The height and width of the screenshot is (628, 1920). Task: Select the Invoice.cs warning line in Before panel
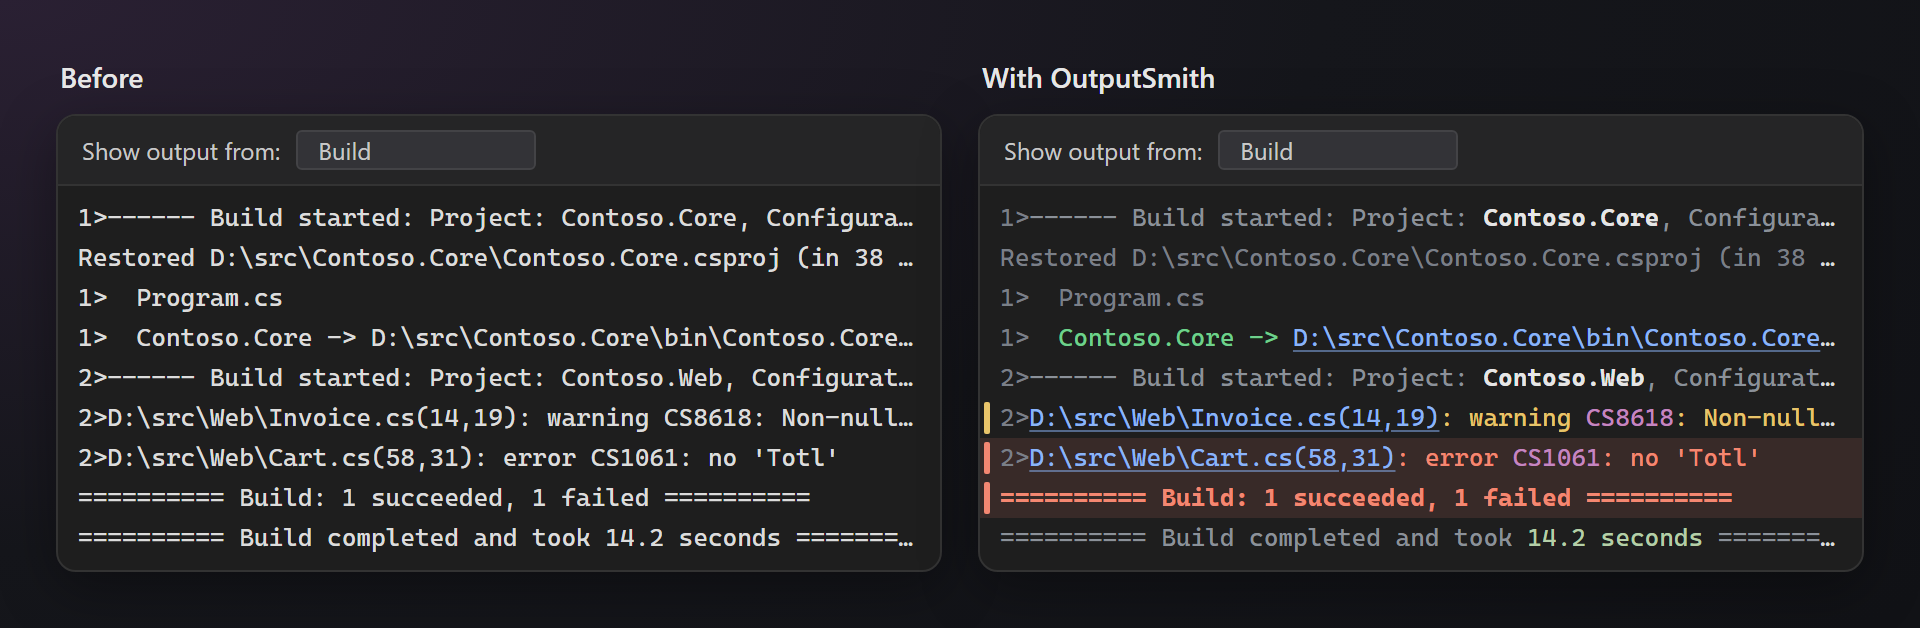point(496,418)
